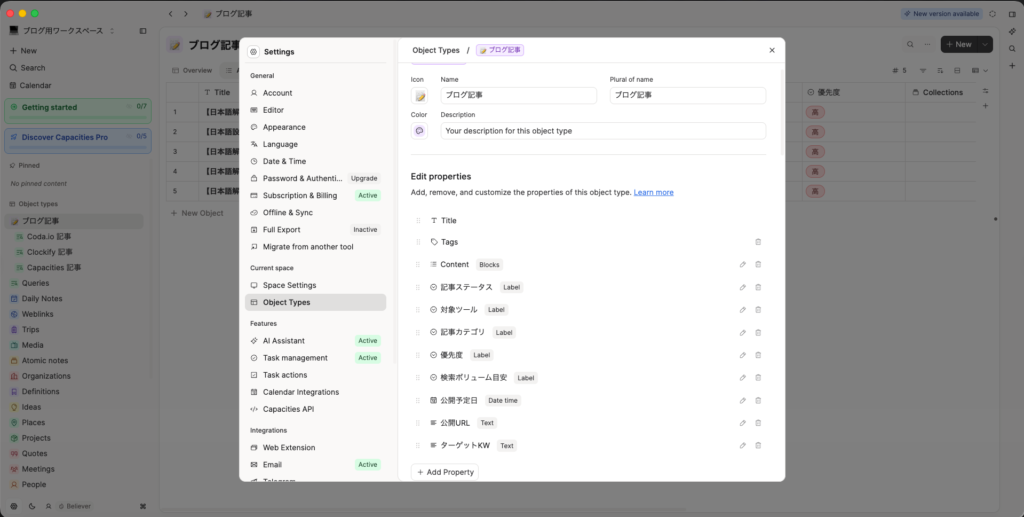
Task: Click the filter icon in table toolbar
Action: (x=923, y=70)
